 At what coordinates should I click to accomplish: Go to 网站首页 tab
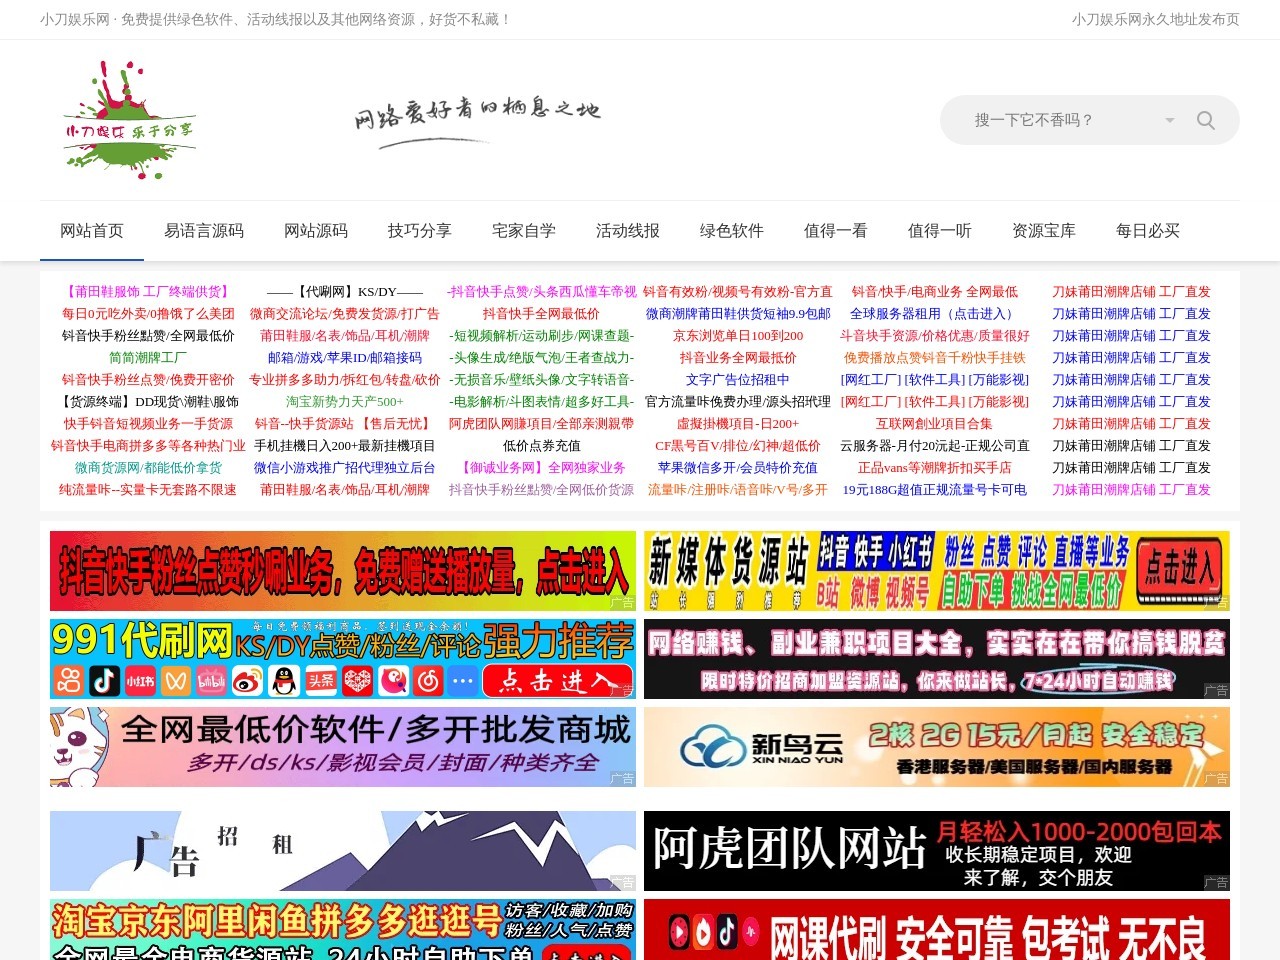92,230
